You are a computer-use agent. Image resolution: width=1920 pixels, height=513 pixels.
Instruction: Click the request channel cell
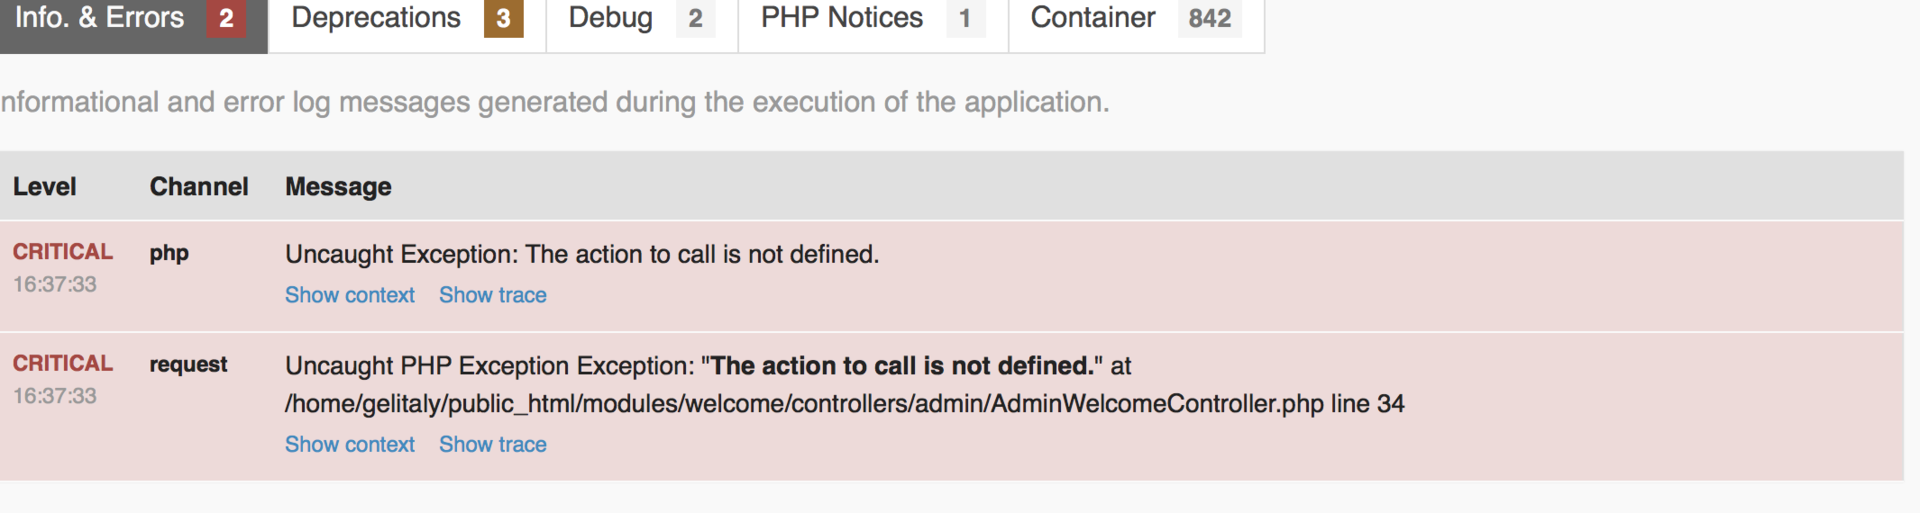coord(188,364)
